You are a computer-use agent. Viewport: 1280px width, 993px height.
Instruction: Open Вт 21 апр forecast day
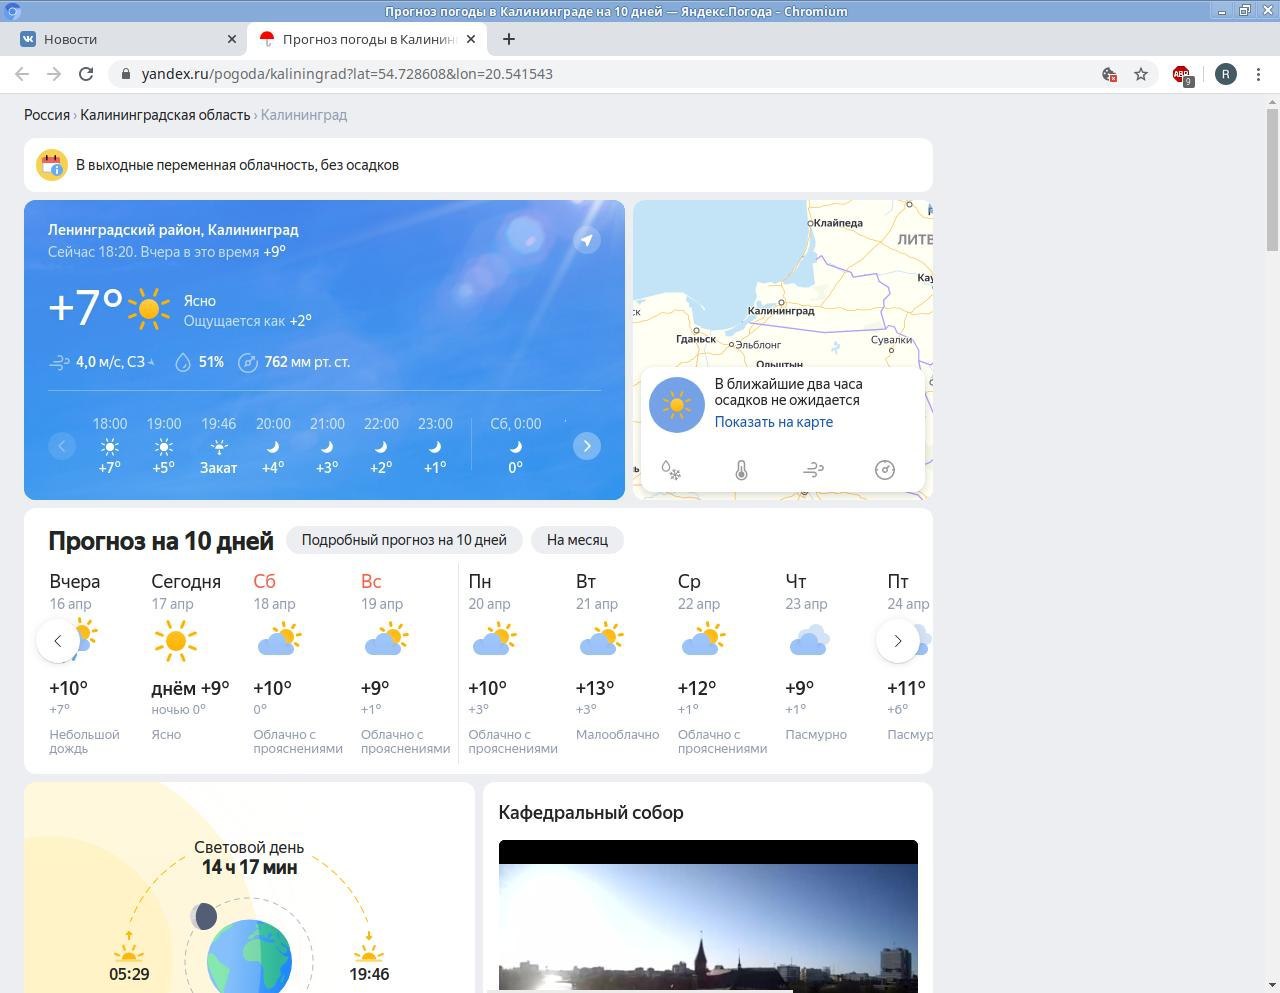pyautogui.click(x=618, y=663)
